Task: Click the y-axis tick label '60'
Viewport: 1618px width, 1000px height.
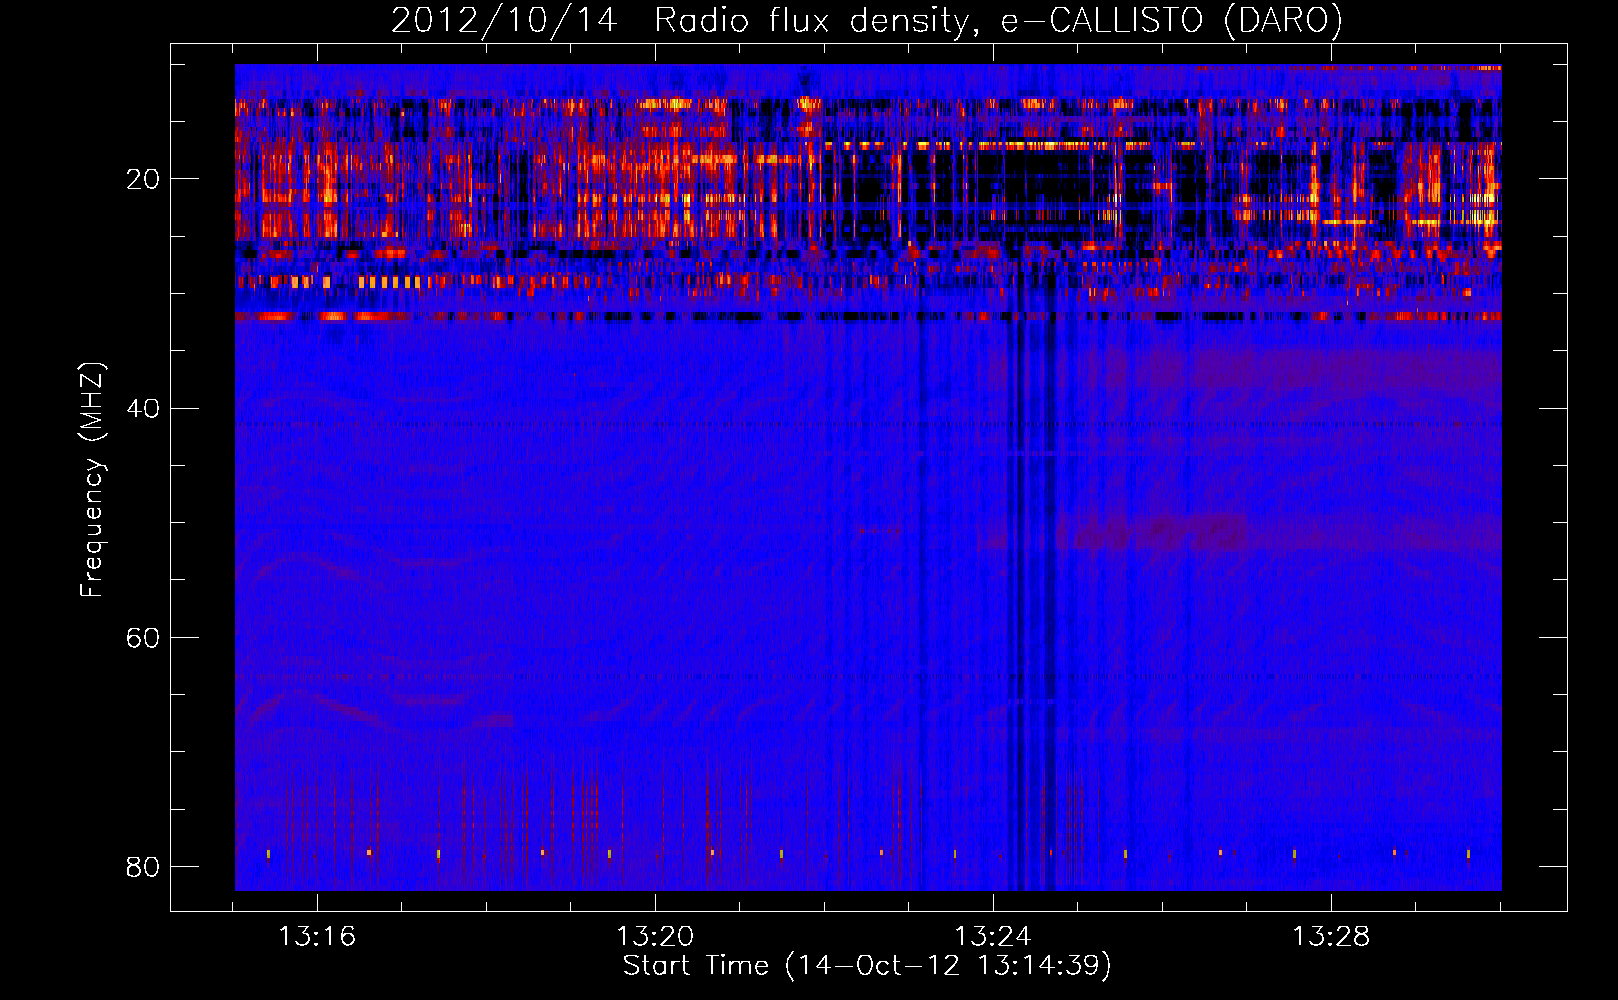Action: coord(143,637)
